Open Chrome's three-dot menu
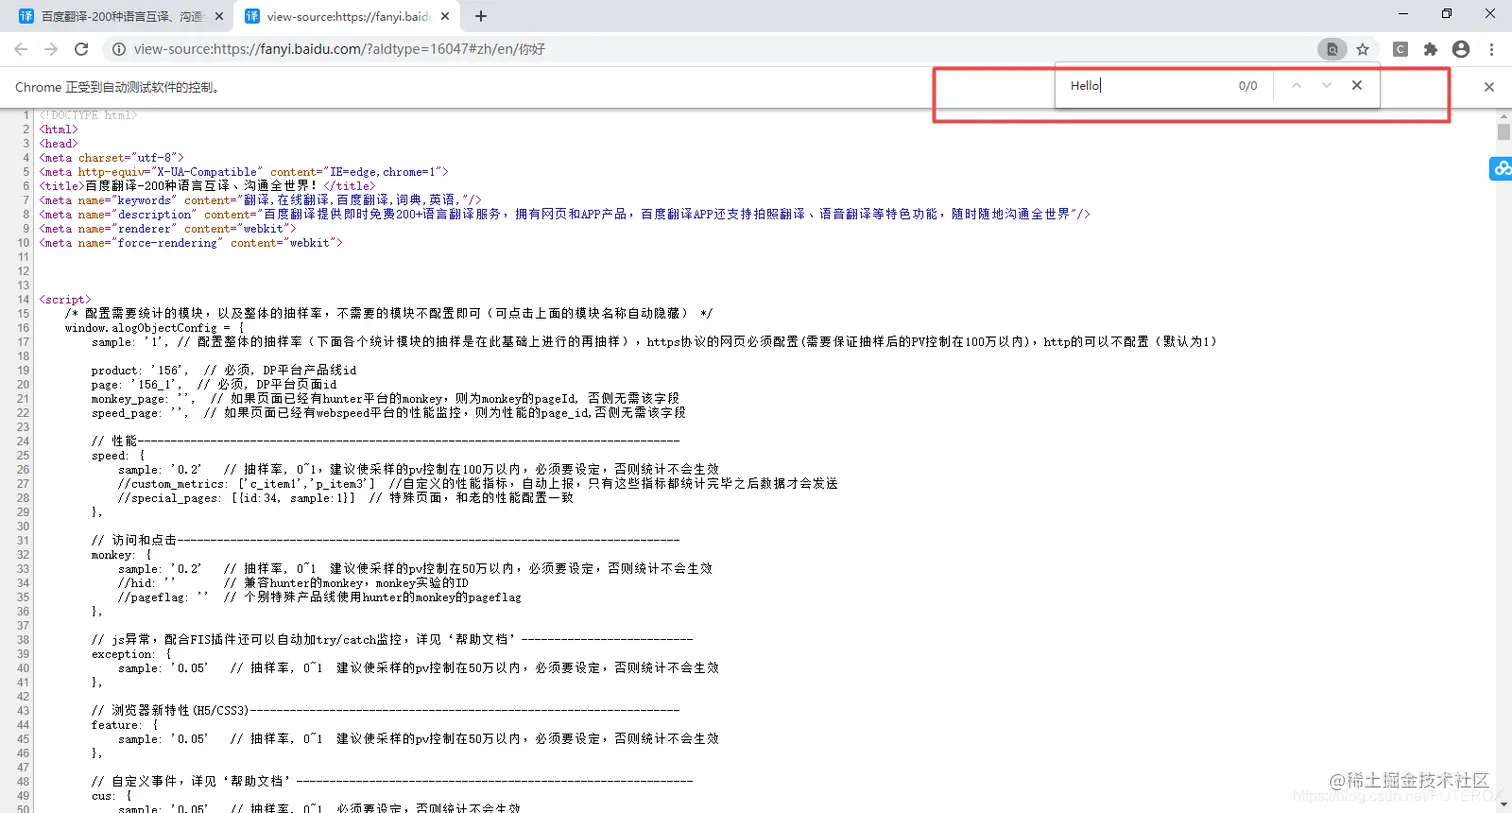This screenshot has width=1512, height=813. coord(1491,48)
